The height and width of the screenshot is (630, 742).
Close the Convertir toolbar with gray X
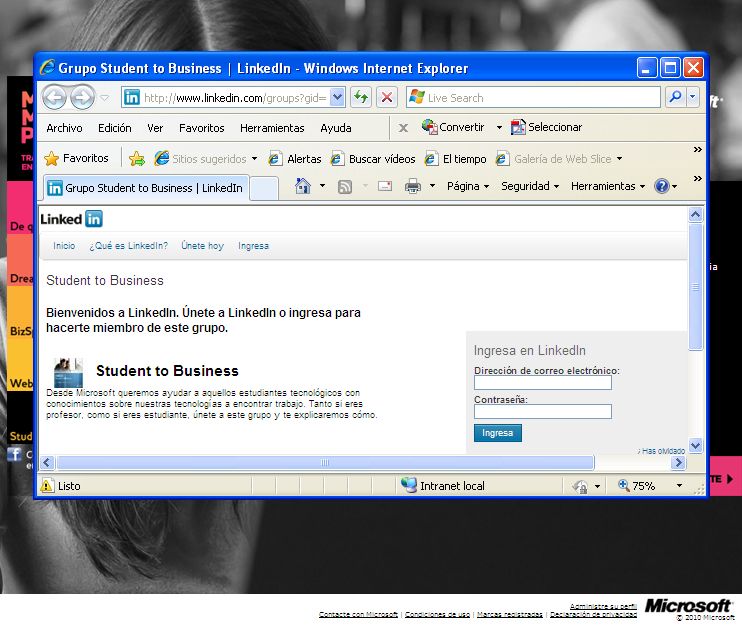(403, 128)
